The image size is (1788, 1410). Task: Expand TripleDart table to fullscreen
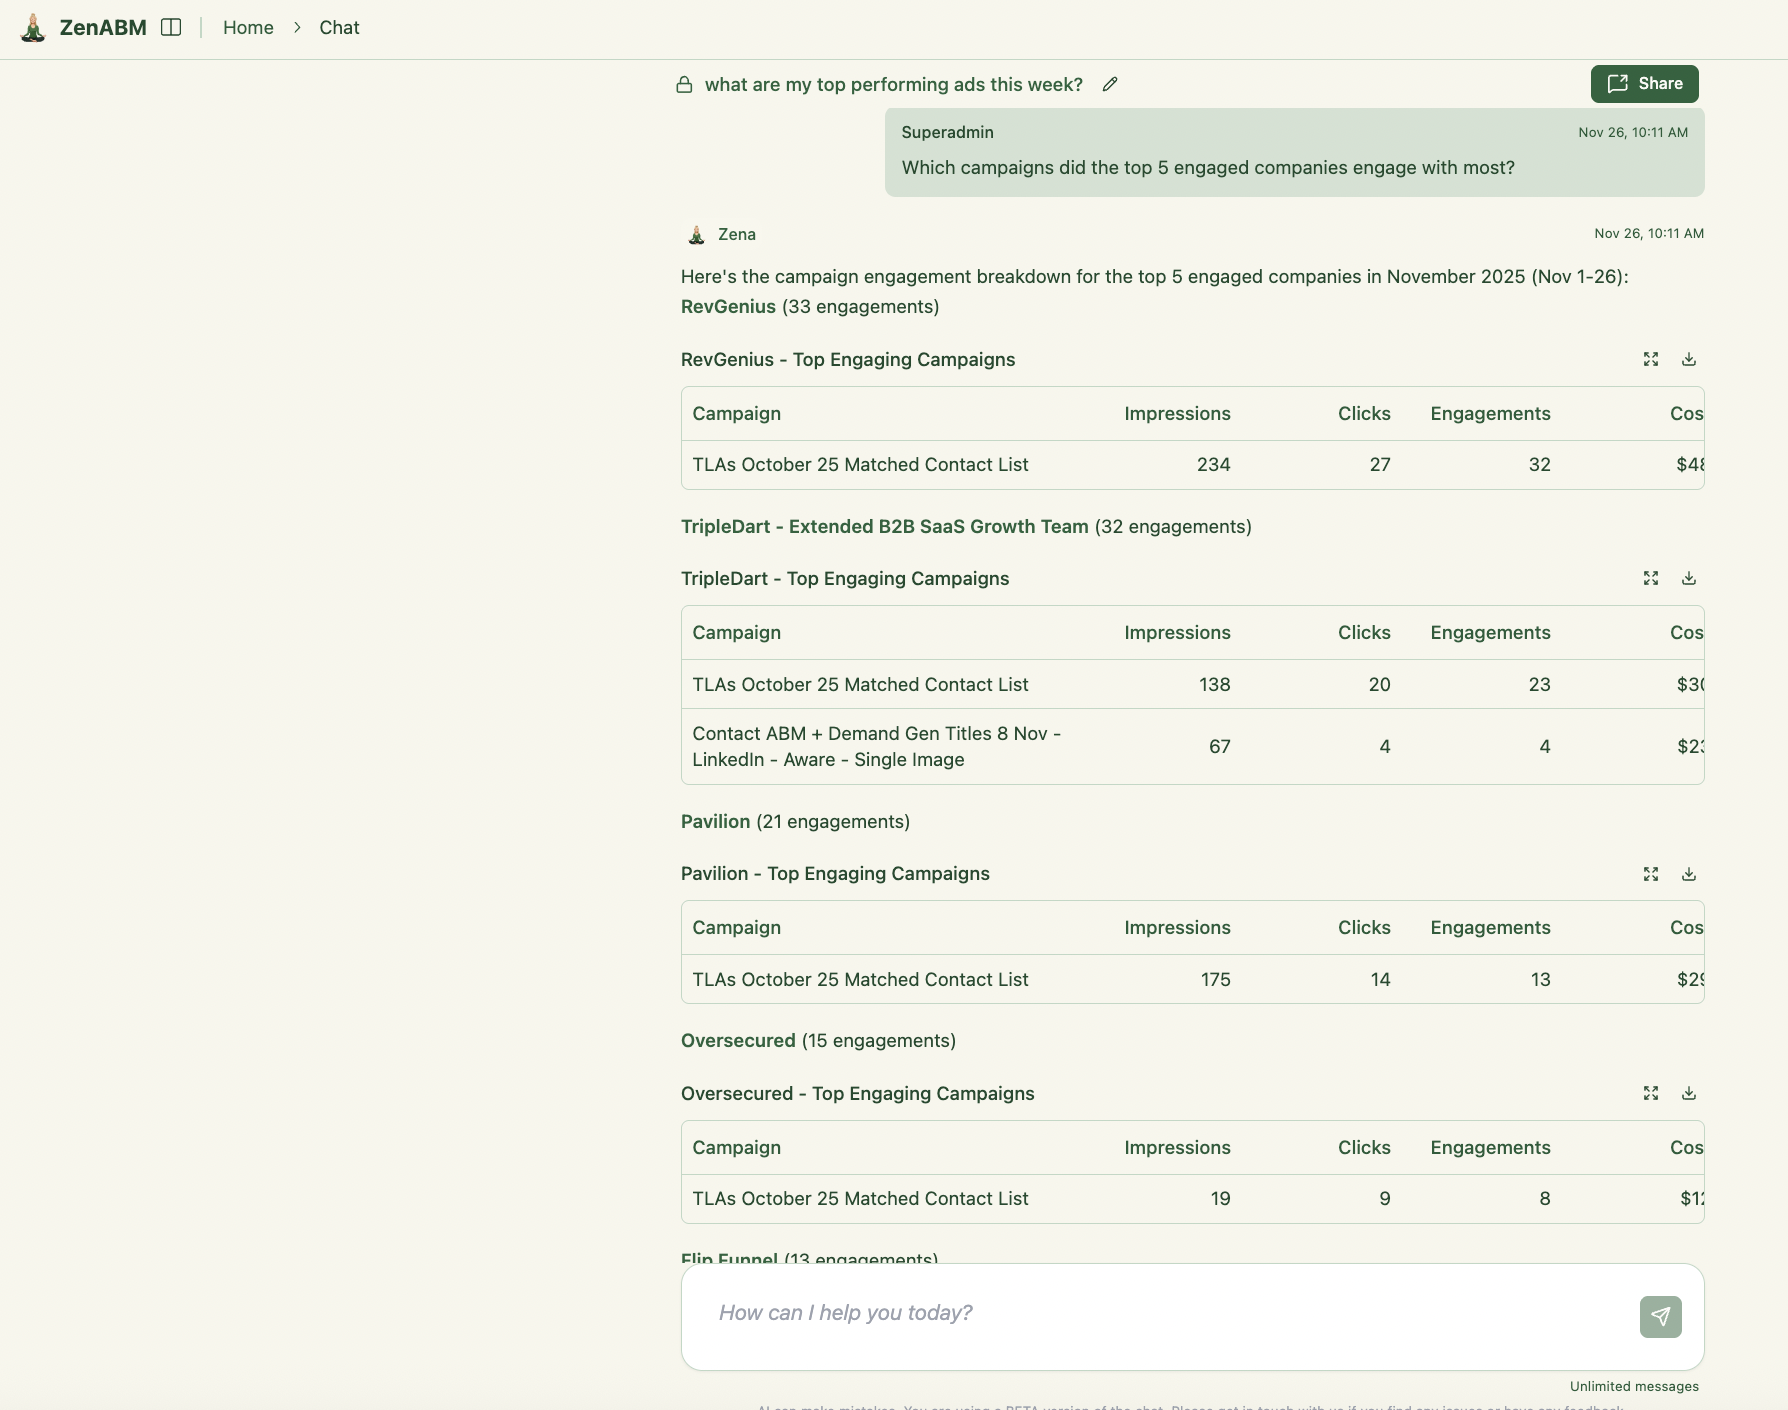pos(1651,577)
